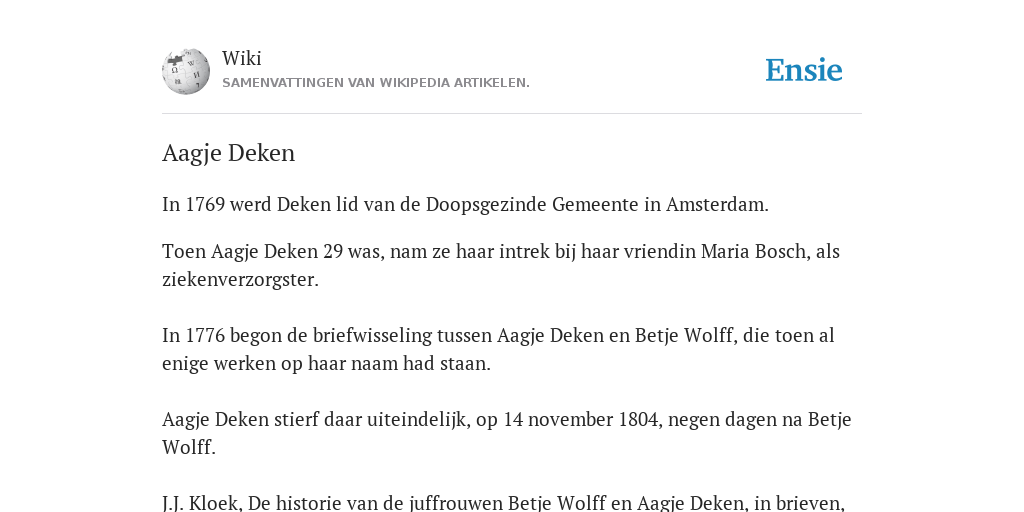Click the word 'ziekenverzorgster.'
This screenshot has height=512, width=1024.
click(240, 280)
